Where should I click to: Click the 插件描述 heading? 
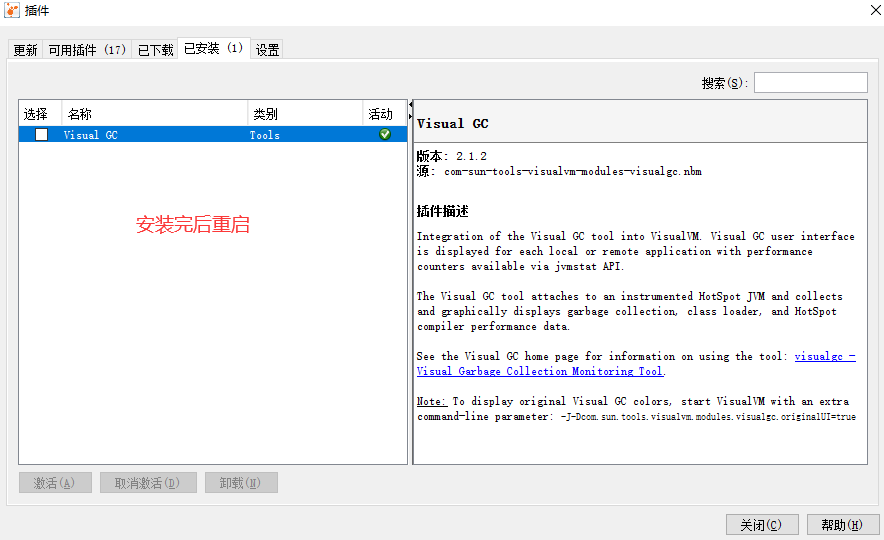pos(443,211)
